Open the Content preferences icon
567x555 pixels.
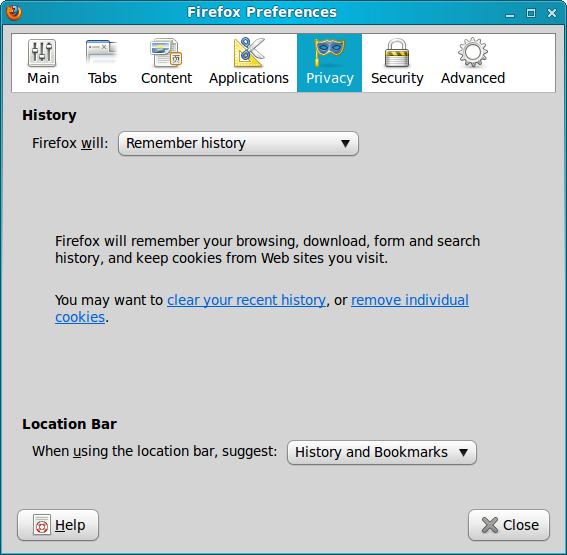pyautogui.click(x=166, y=53)
